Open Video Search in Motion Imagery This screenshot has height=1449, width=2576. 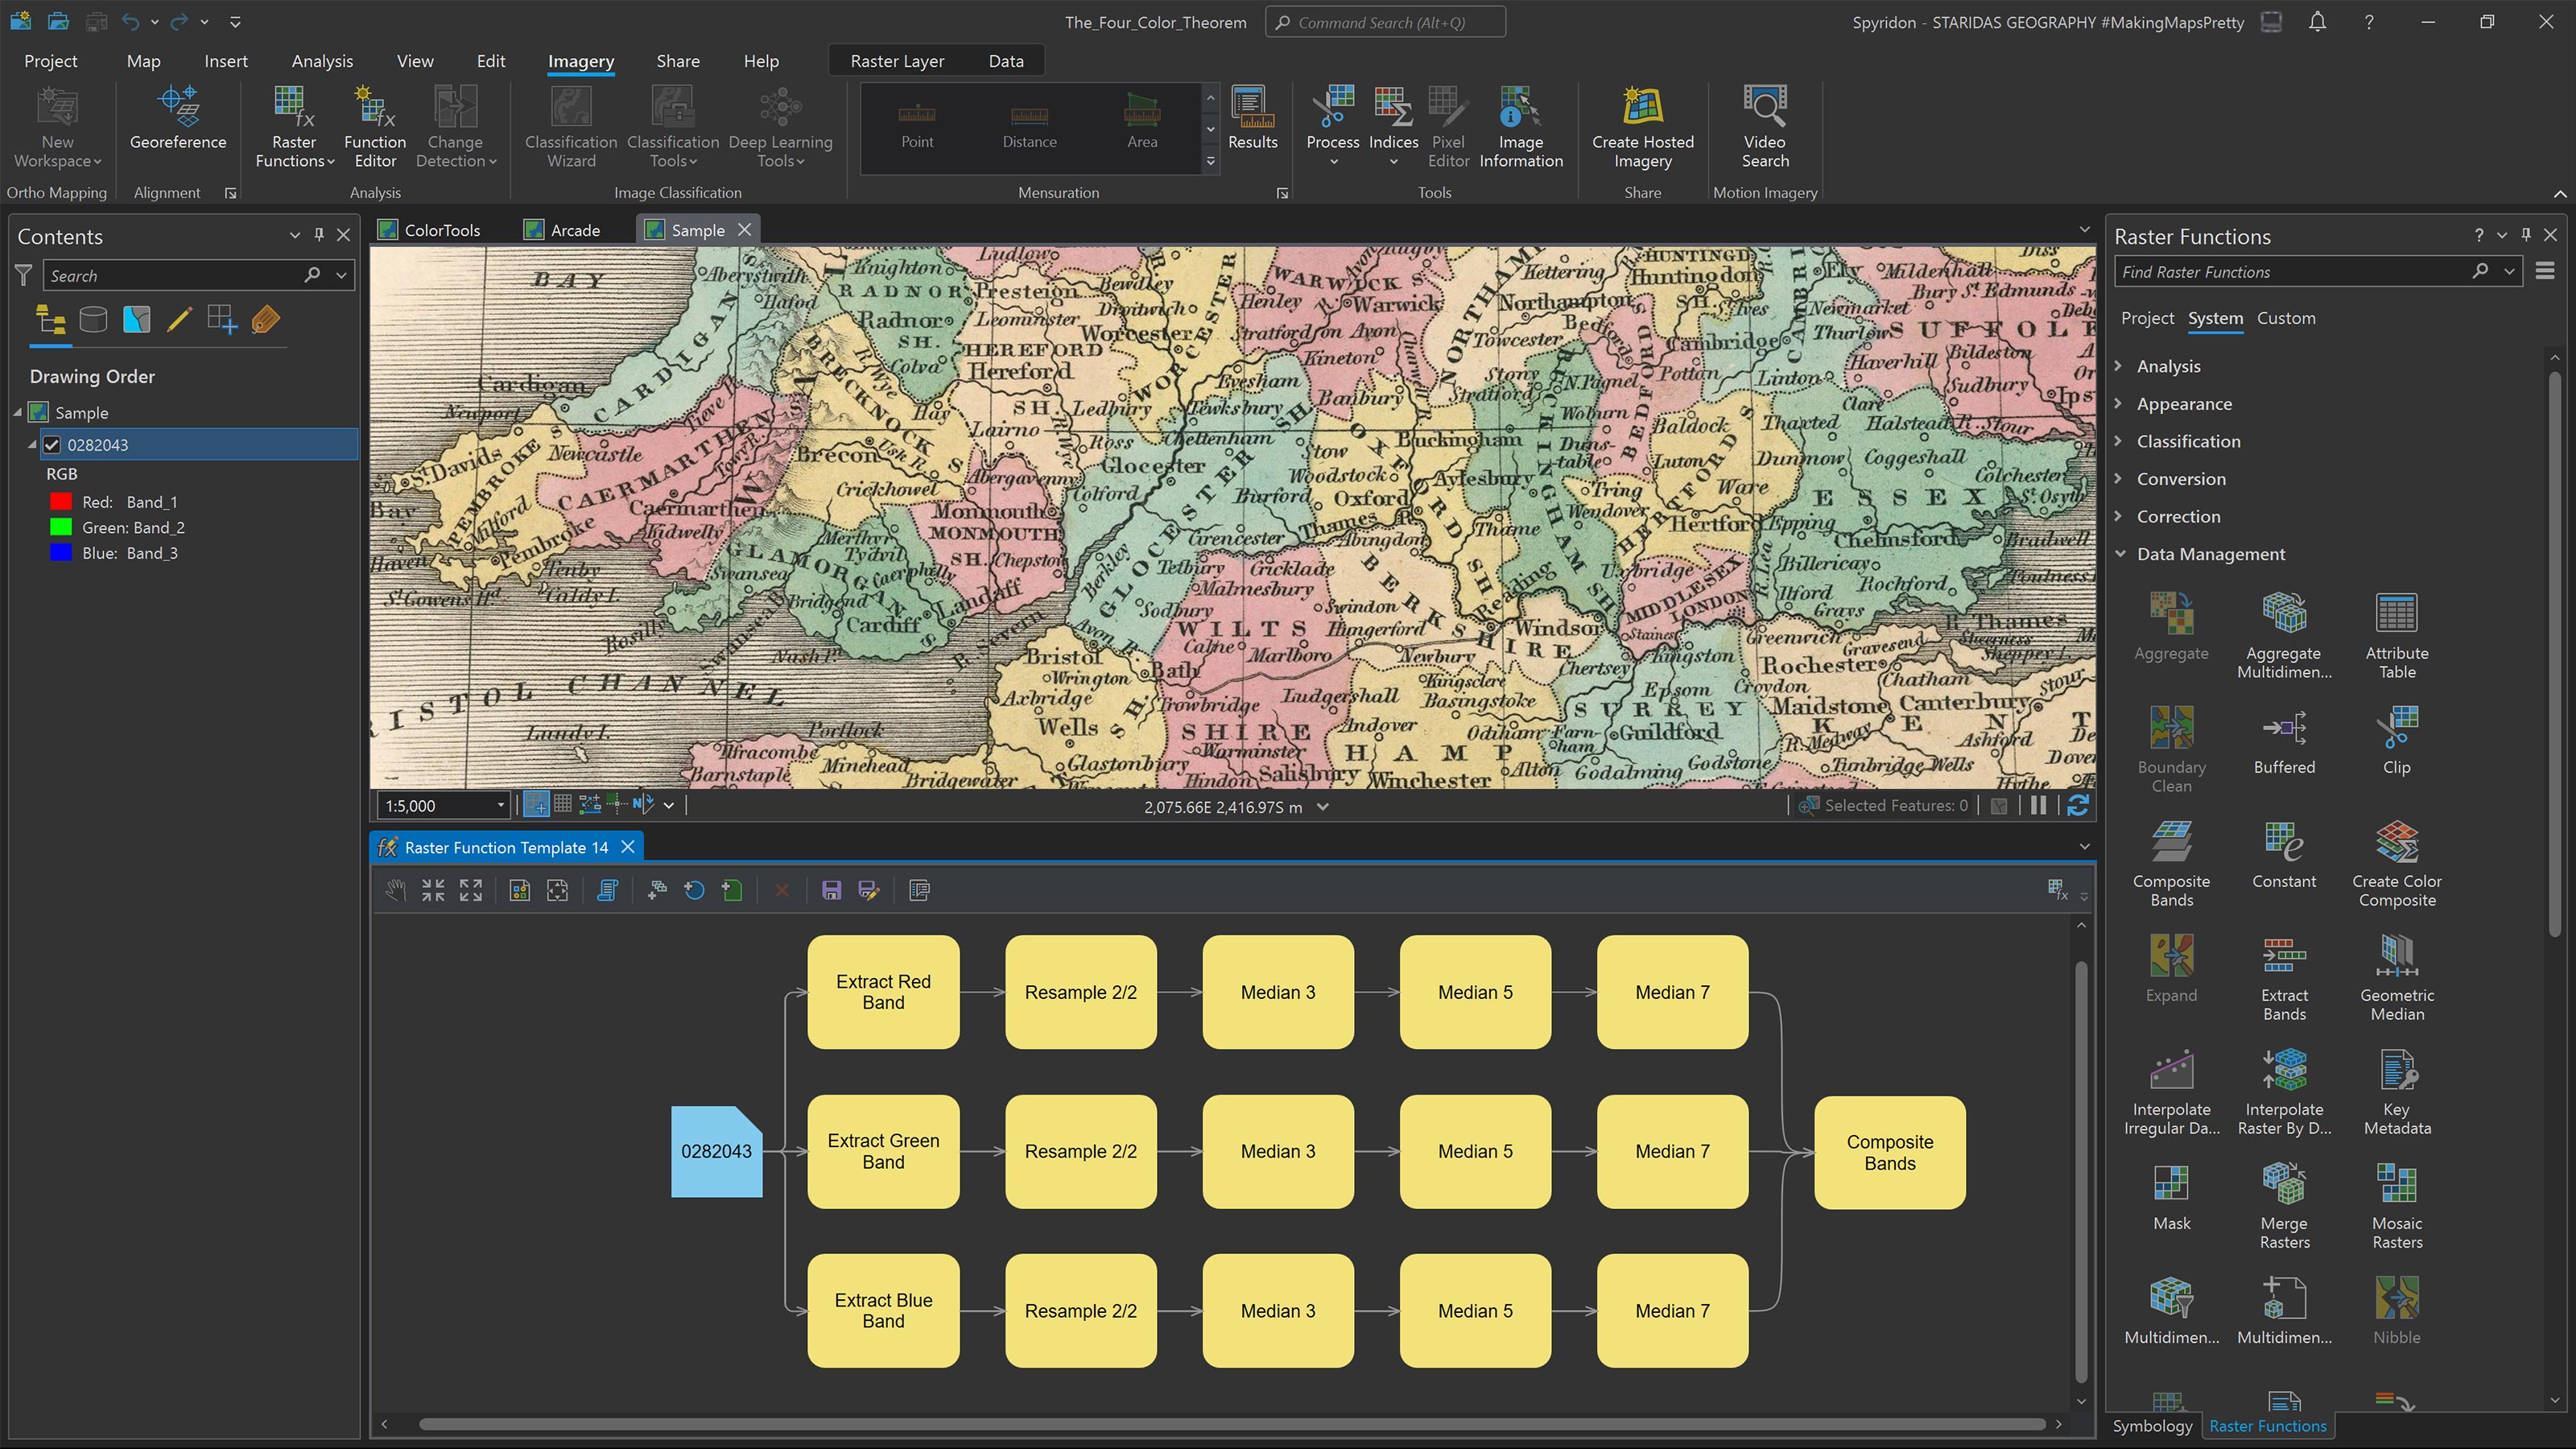pos(1764,127)
